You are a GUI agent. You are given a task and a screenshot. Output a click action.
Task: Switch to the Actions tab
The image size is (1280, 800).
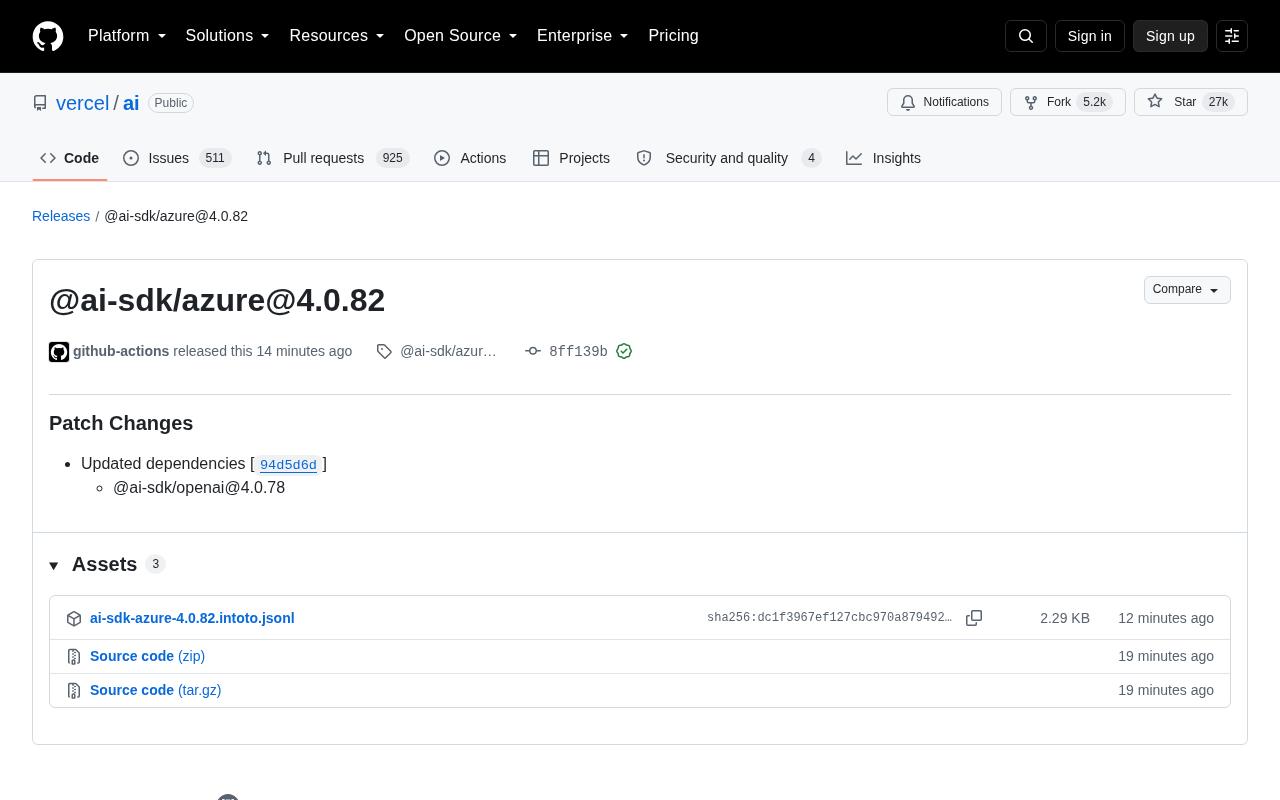(470, 158)
